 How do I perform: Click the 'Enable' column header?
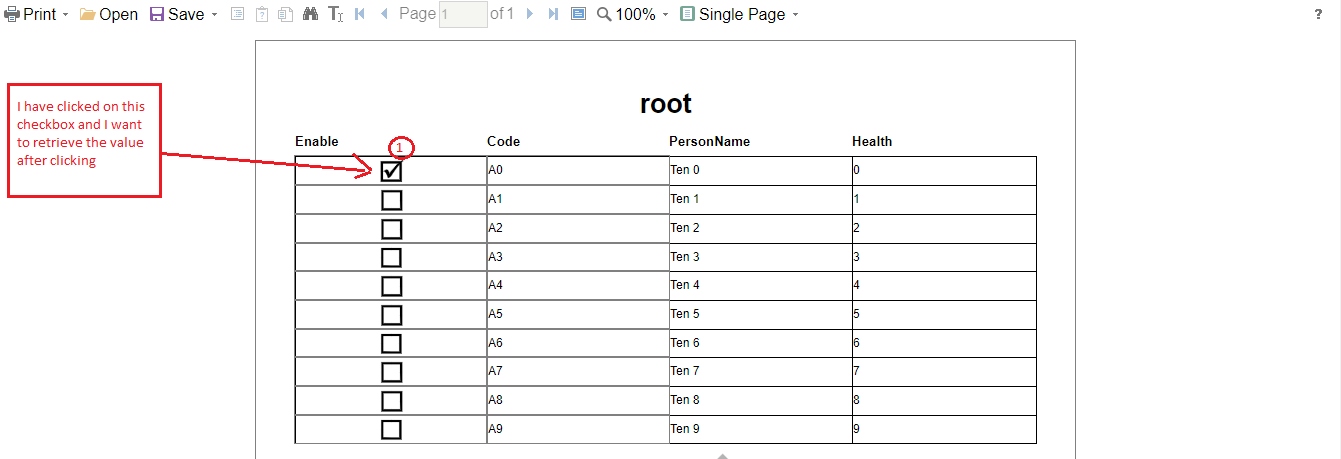[x=317, y=141]
